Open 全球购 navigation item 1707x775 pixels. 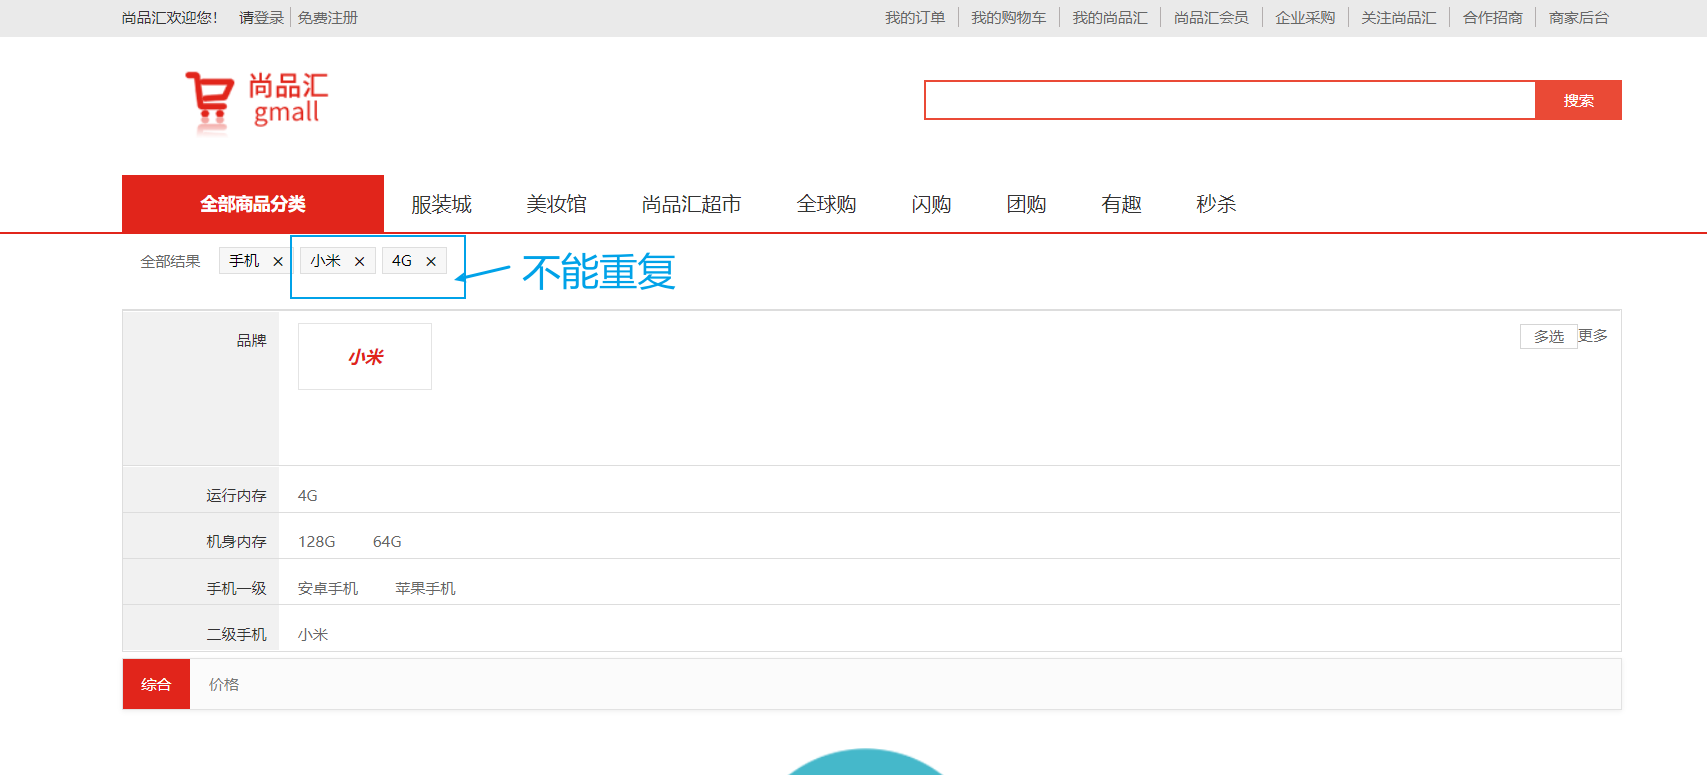[826, 204]
